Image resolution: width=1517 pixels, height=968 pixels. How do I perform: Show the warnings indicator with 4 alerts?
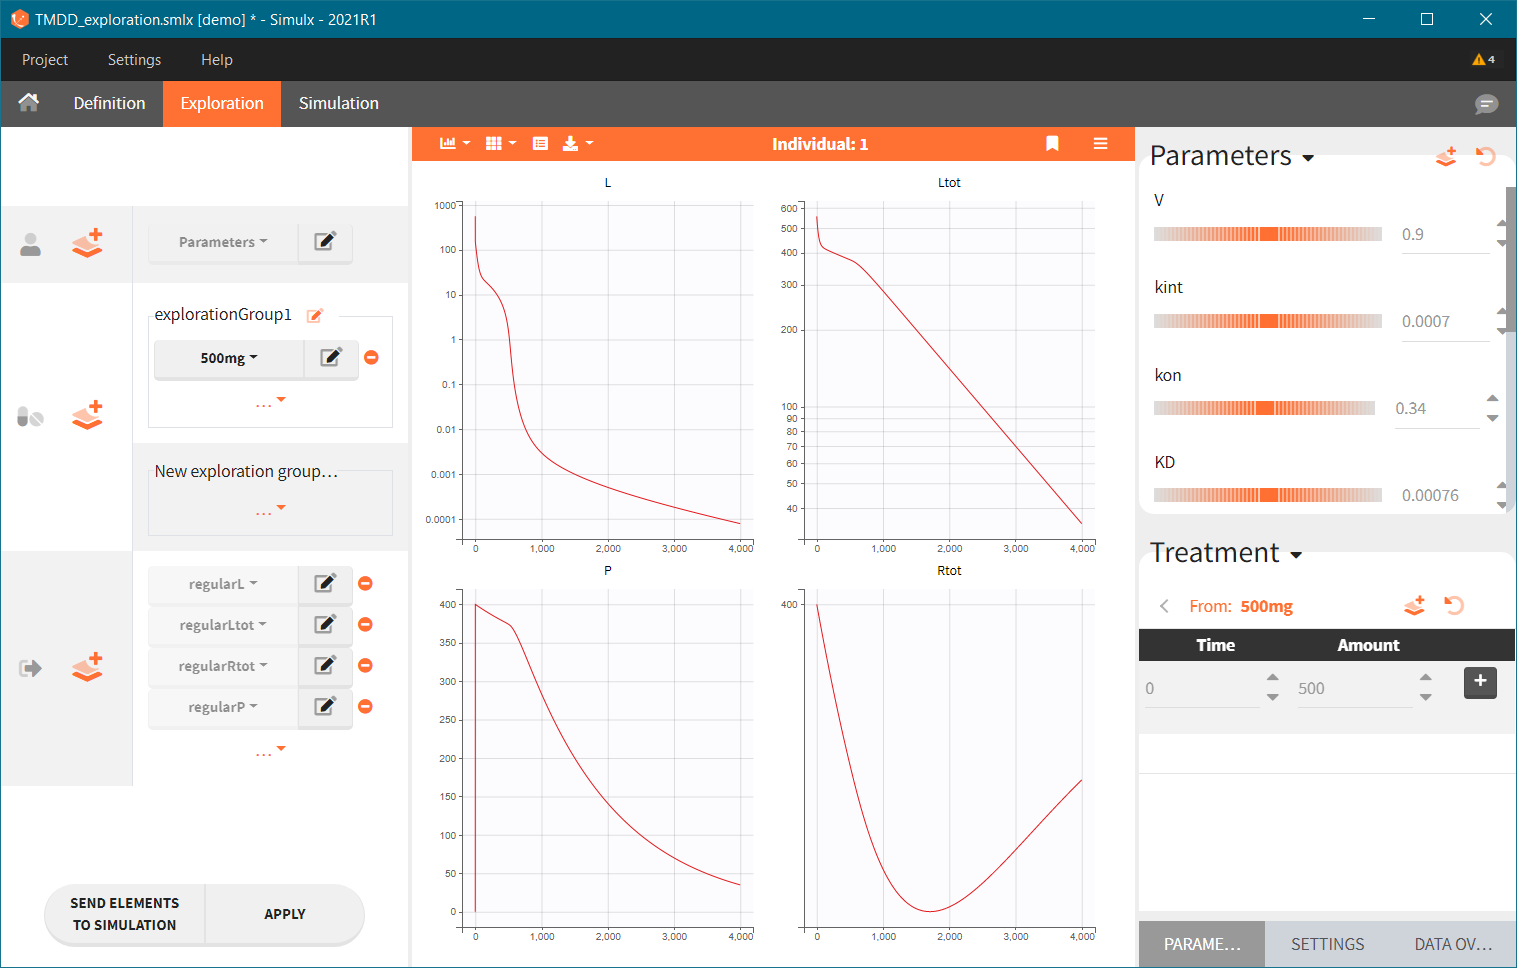[1483, 60]
